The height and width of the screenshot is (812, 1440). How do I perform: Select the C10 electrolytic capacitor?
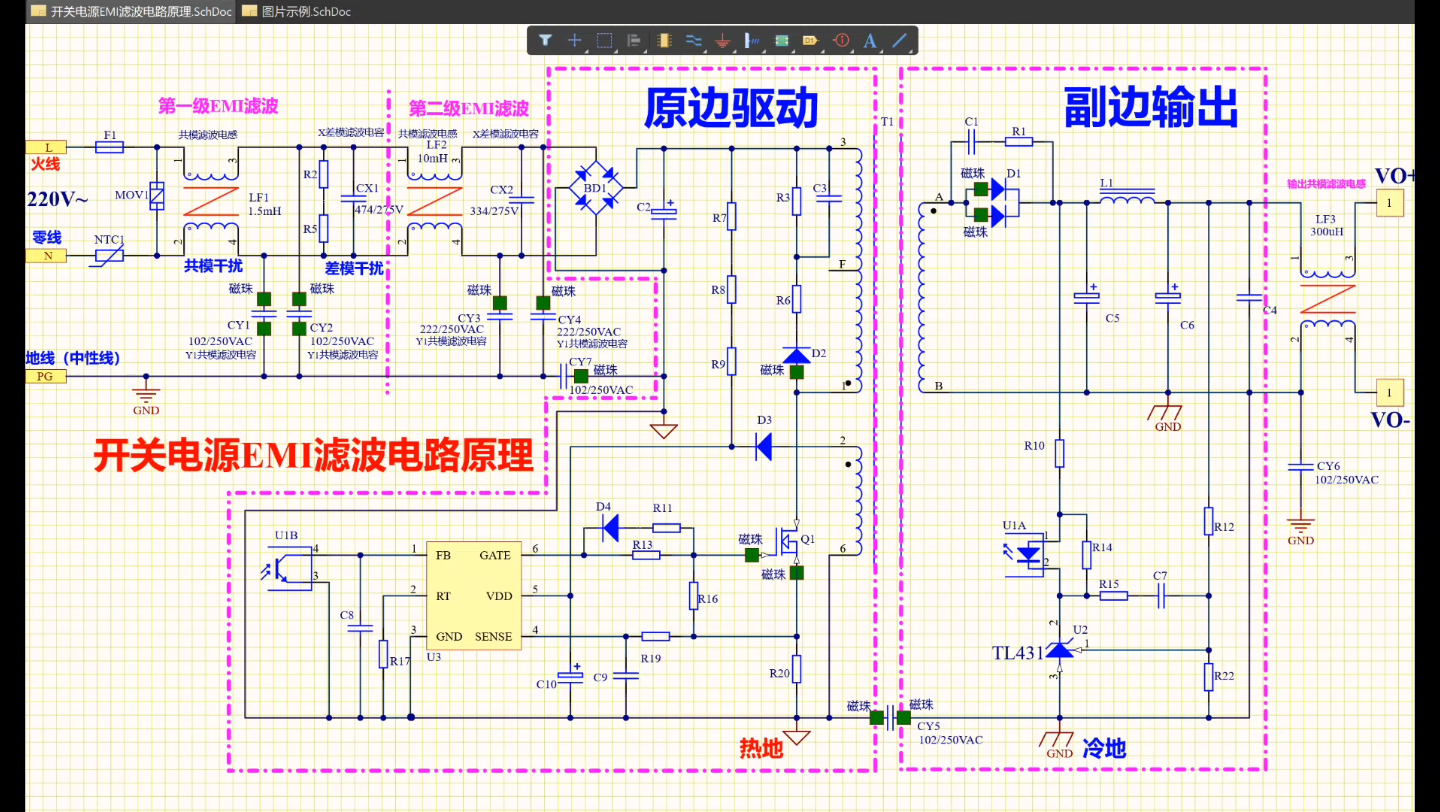pyautogui.click(x=571, y=673)
